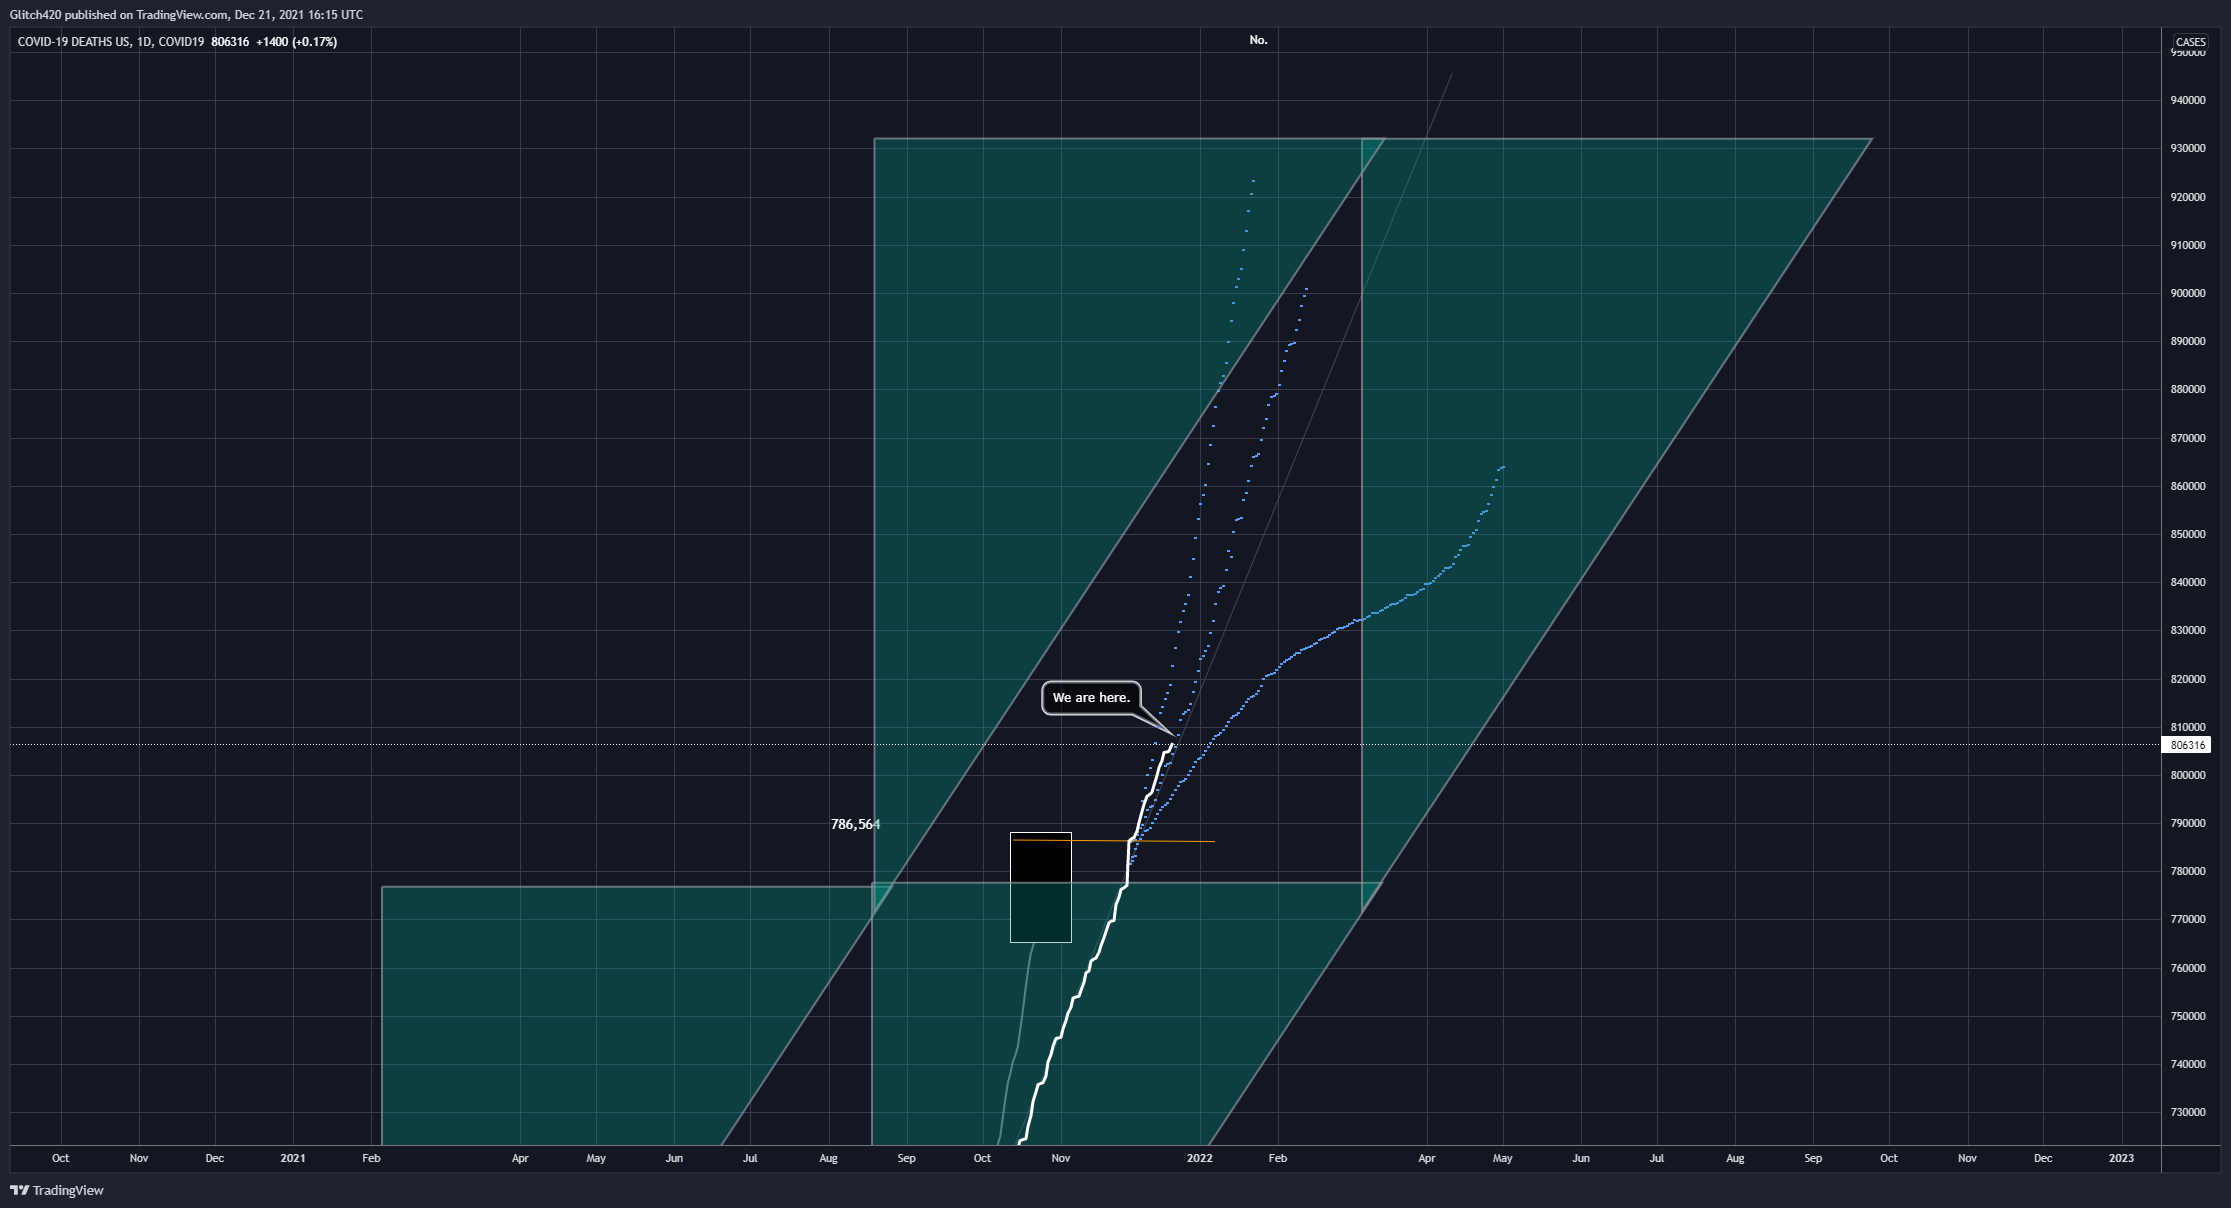2231x1208 pixels.
Task: Click the 740000 price axis label
Action: pos(2187,1064)
